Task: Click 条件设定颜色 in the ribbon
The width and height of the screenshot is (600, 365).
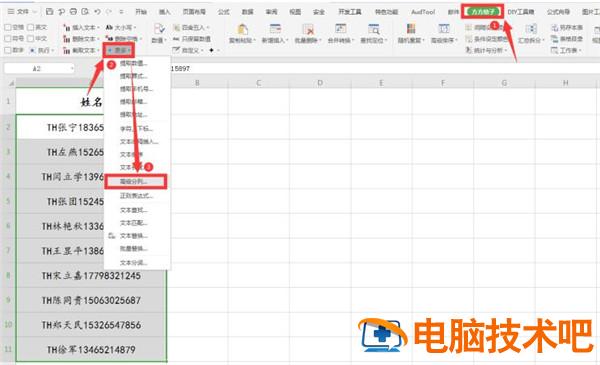Action: click(488, 39)
